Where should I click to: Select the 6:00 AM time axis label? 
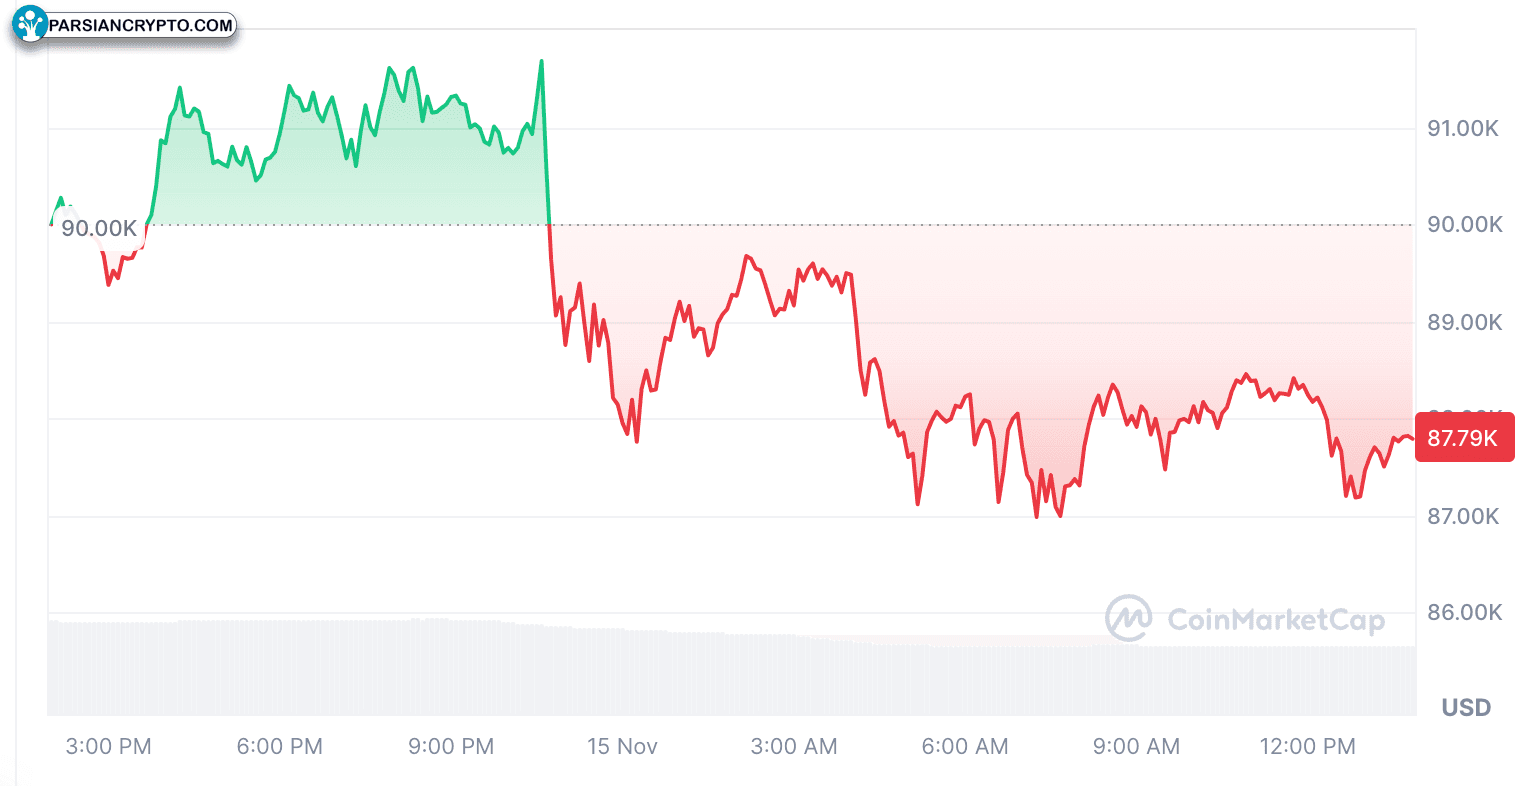click(965, 746)
